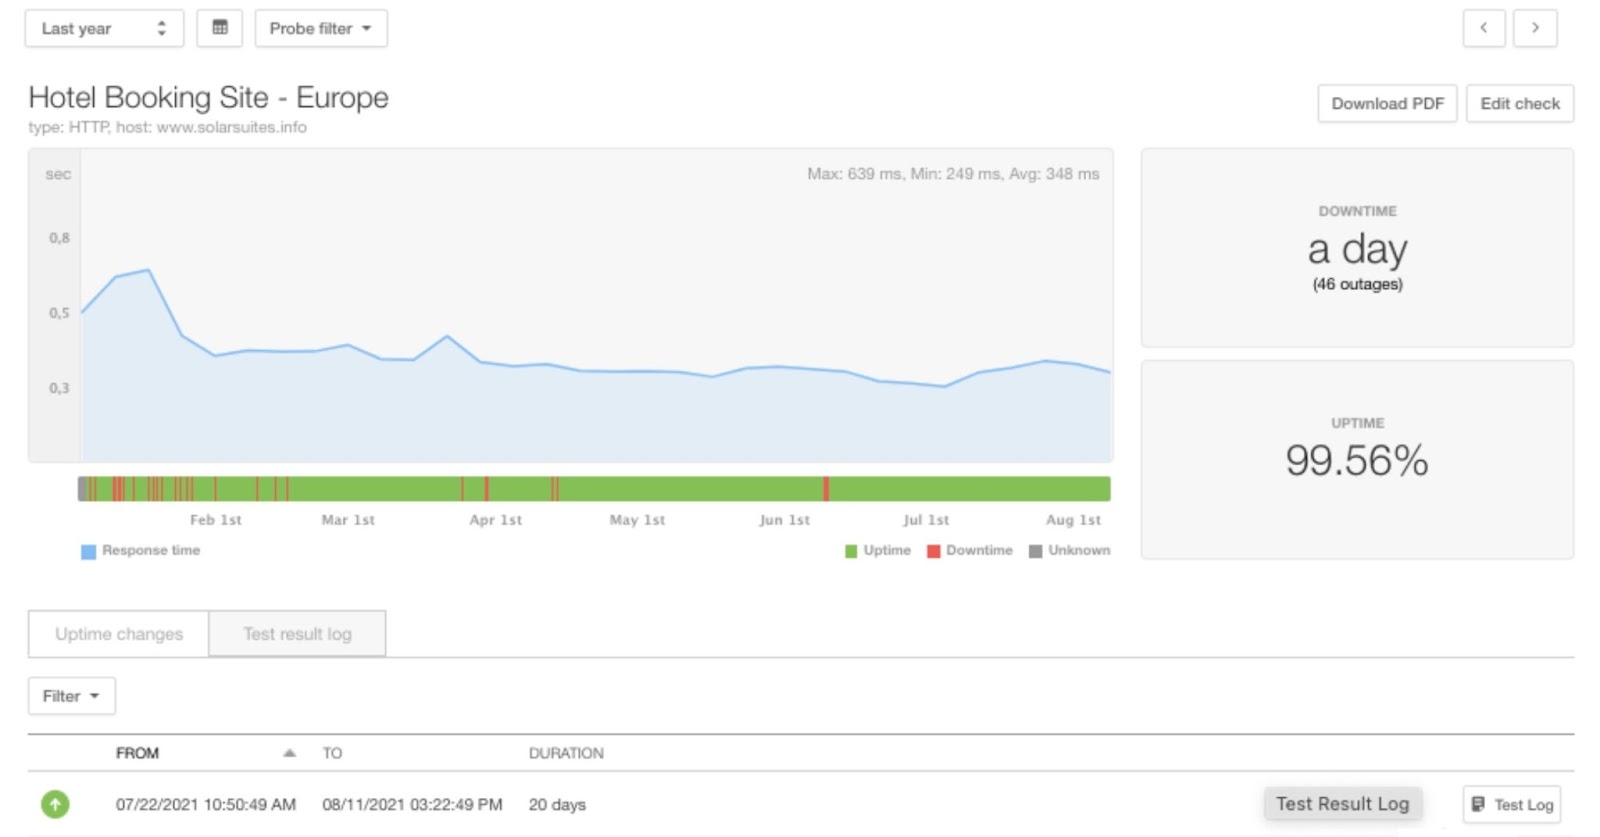
Task: Click the gray Unknown legend swatch
Action: click(1035, 551)
